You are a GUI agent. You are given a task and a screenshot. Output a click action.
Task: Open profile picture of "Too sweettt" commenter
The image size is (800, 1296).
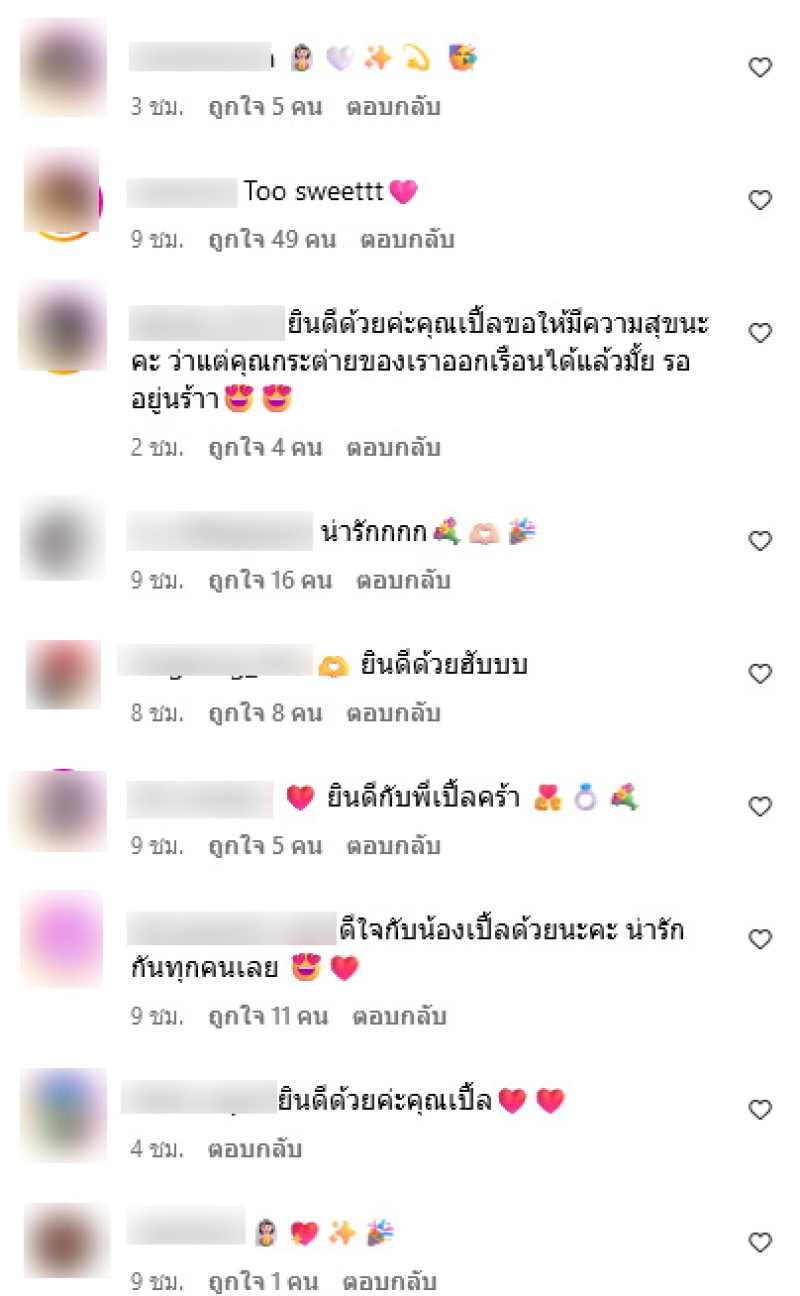(62, 192)
